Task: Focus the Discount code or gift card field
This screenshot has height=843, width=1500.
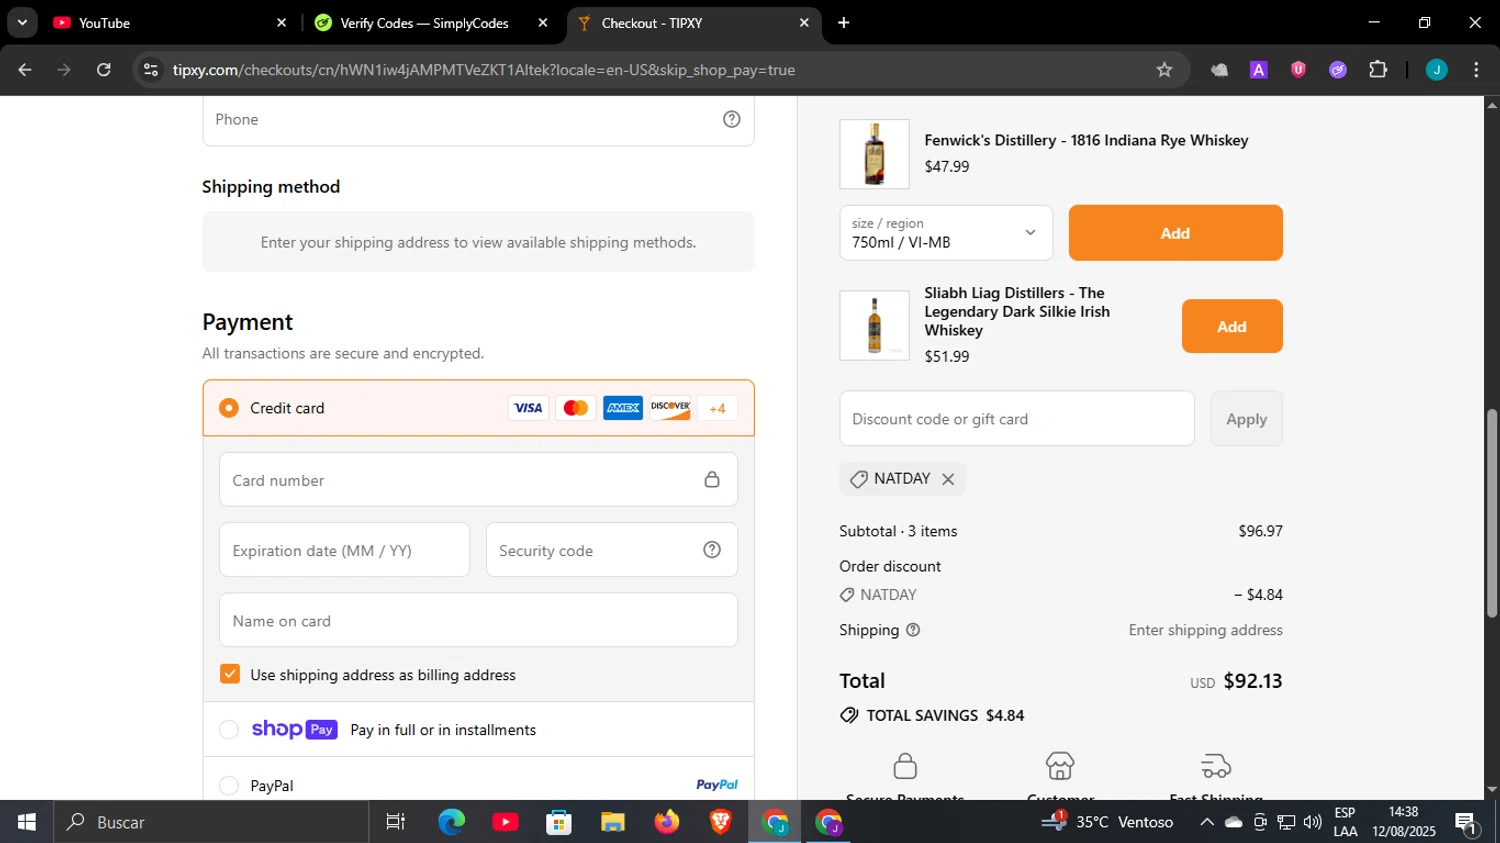Action: click(x=1017, y=419)
